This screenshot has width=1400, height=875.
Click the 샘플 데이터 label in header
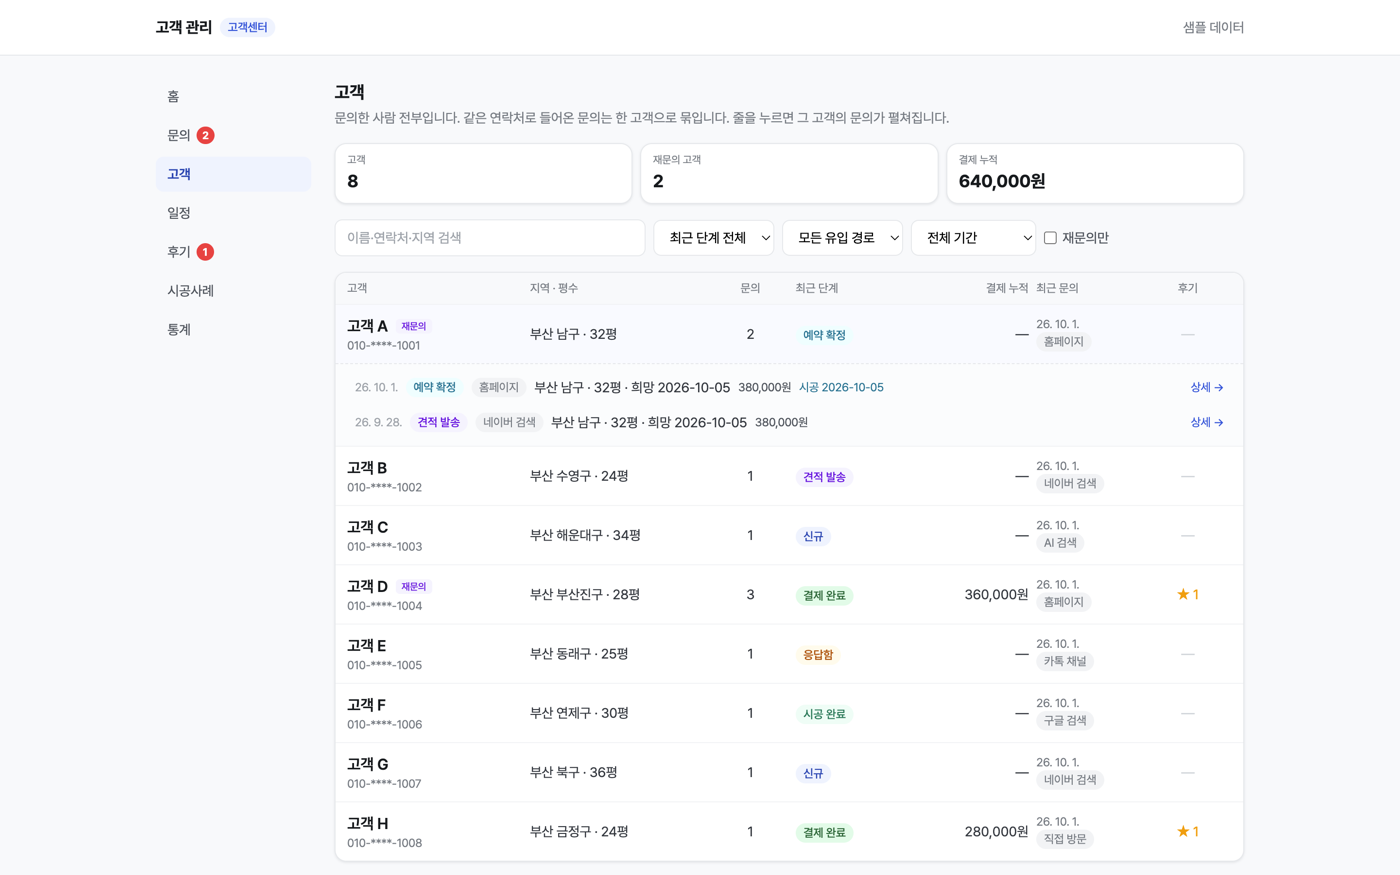point(1213,27)
